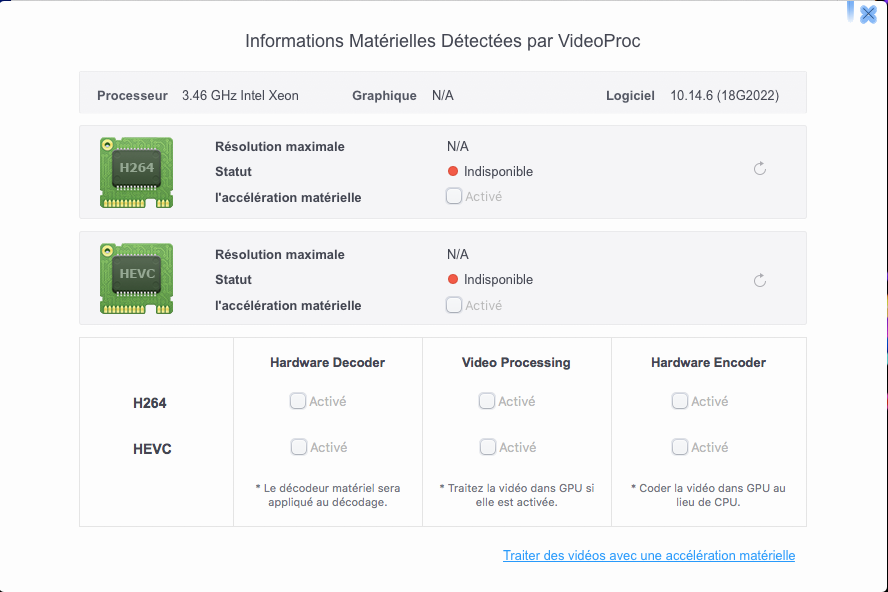This screenshot has height=592, width=888.
Task: Click 'Indisponible' status in the H264 panel
Action: pyautogui.click(x=498, y=171)
